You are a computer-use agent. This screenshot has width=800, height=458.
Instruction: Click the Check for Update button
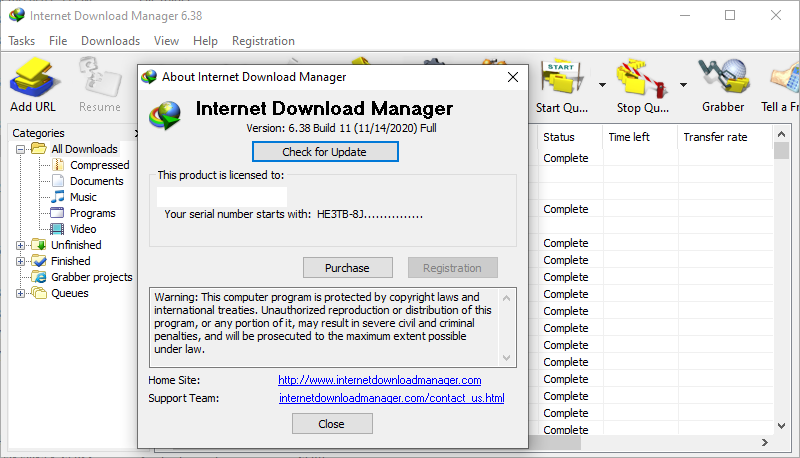pyautogui.click(x=325, y=152)
